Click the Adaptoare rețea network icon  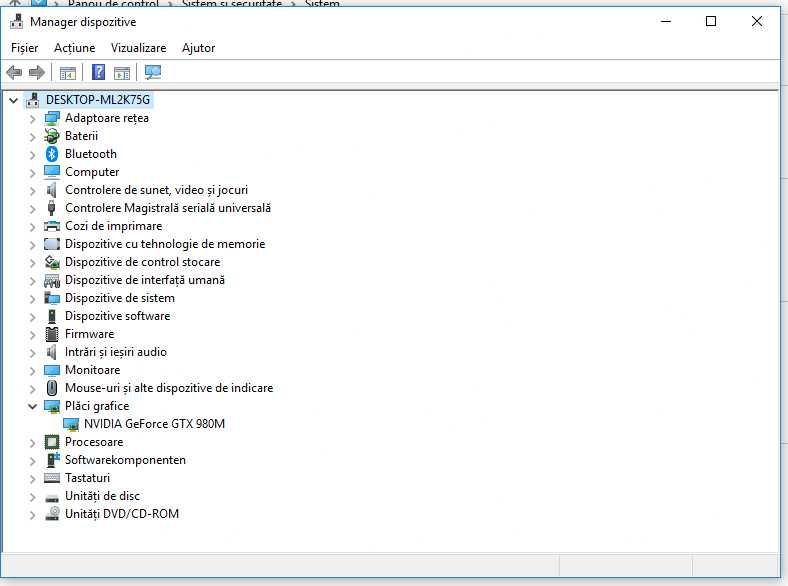(x=52, y=118)
